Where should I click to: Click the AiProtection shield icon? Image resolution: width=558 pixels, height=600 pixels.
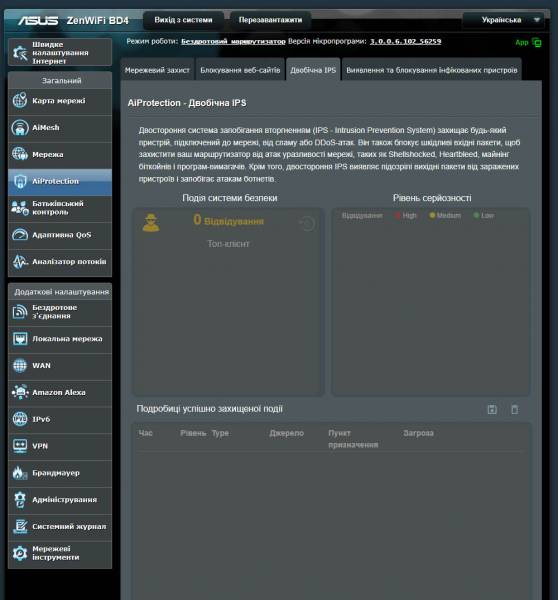[x=20, y=181]
